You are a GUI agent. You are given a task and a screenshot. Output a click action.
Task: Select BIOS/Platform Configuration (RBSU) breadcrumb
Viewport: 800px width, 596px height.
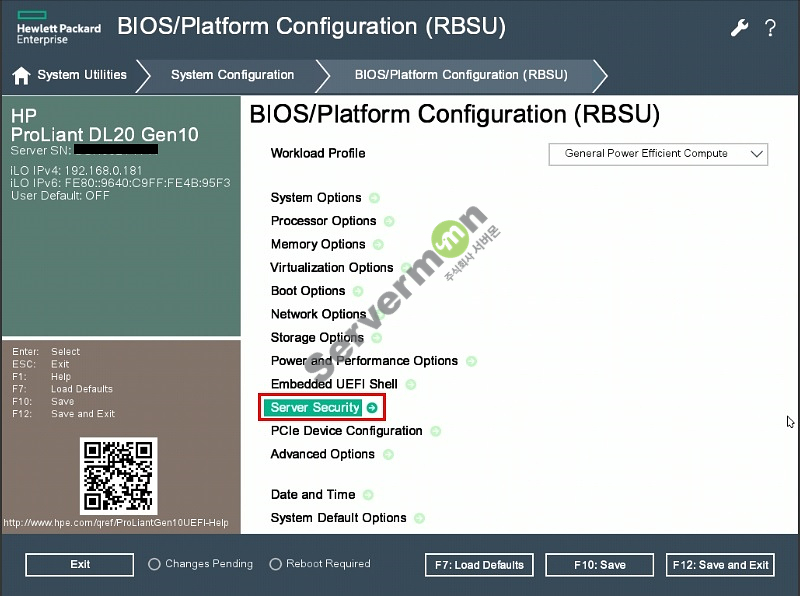click(461, 75)
